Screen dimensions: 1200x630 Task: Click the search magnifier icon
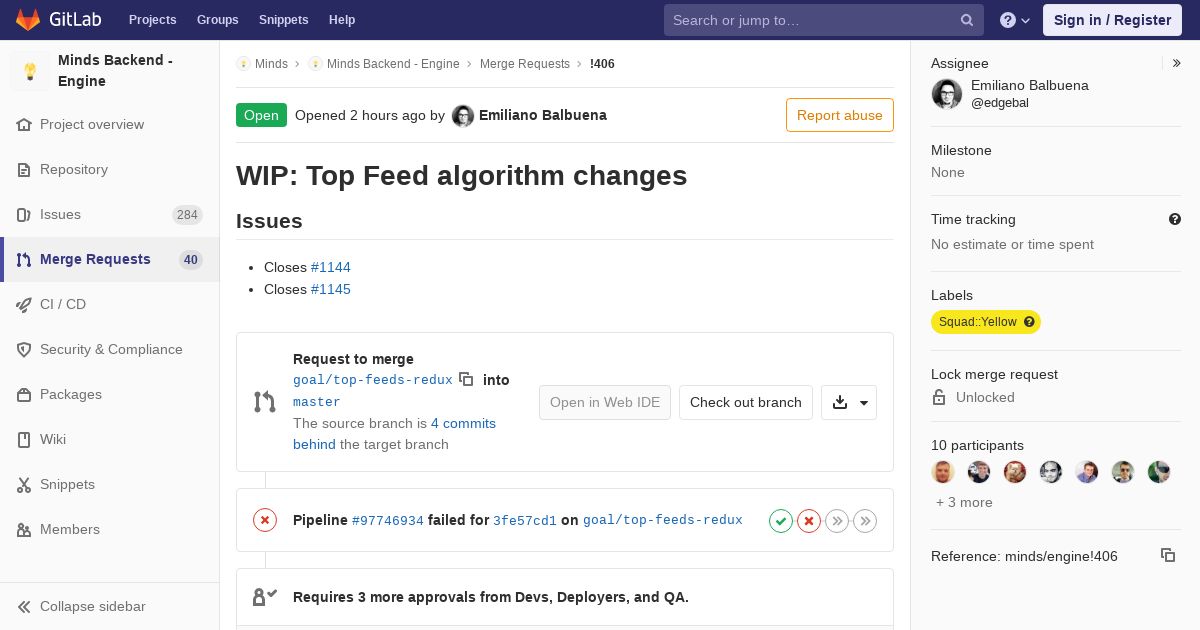tap(967, 20)
